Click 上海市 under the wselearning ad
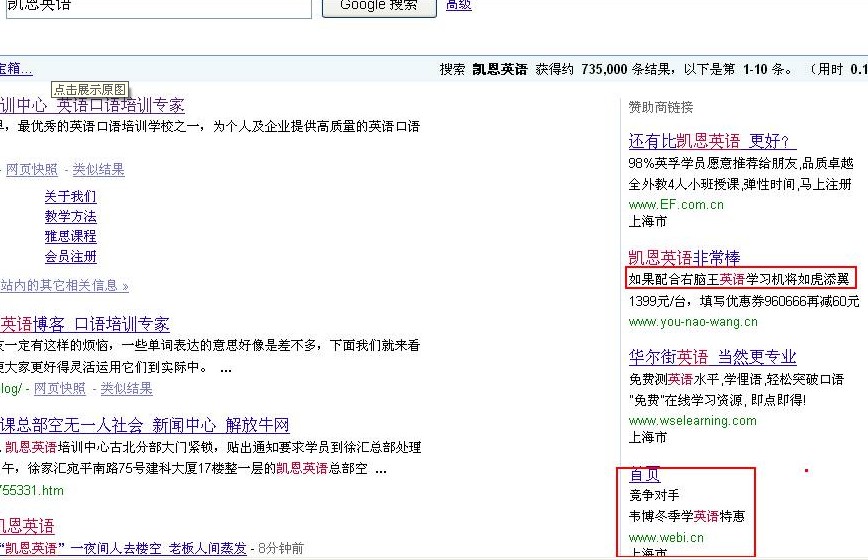This screenshot has width=868, height=560. click(648, 437)
